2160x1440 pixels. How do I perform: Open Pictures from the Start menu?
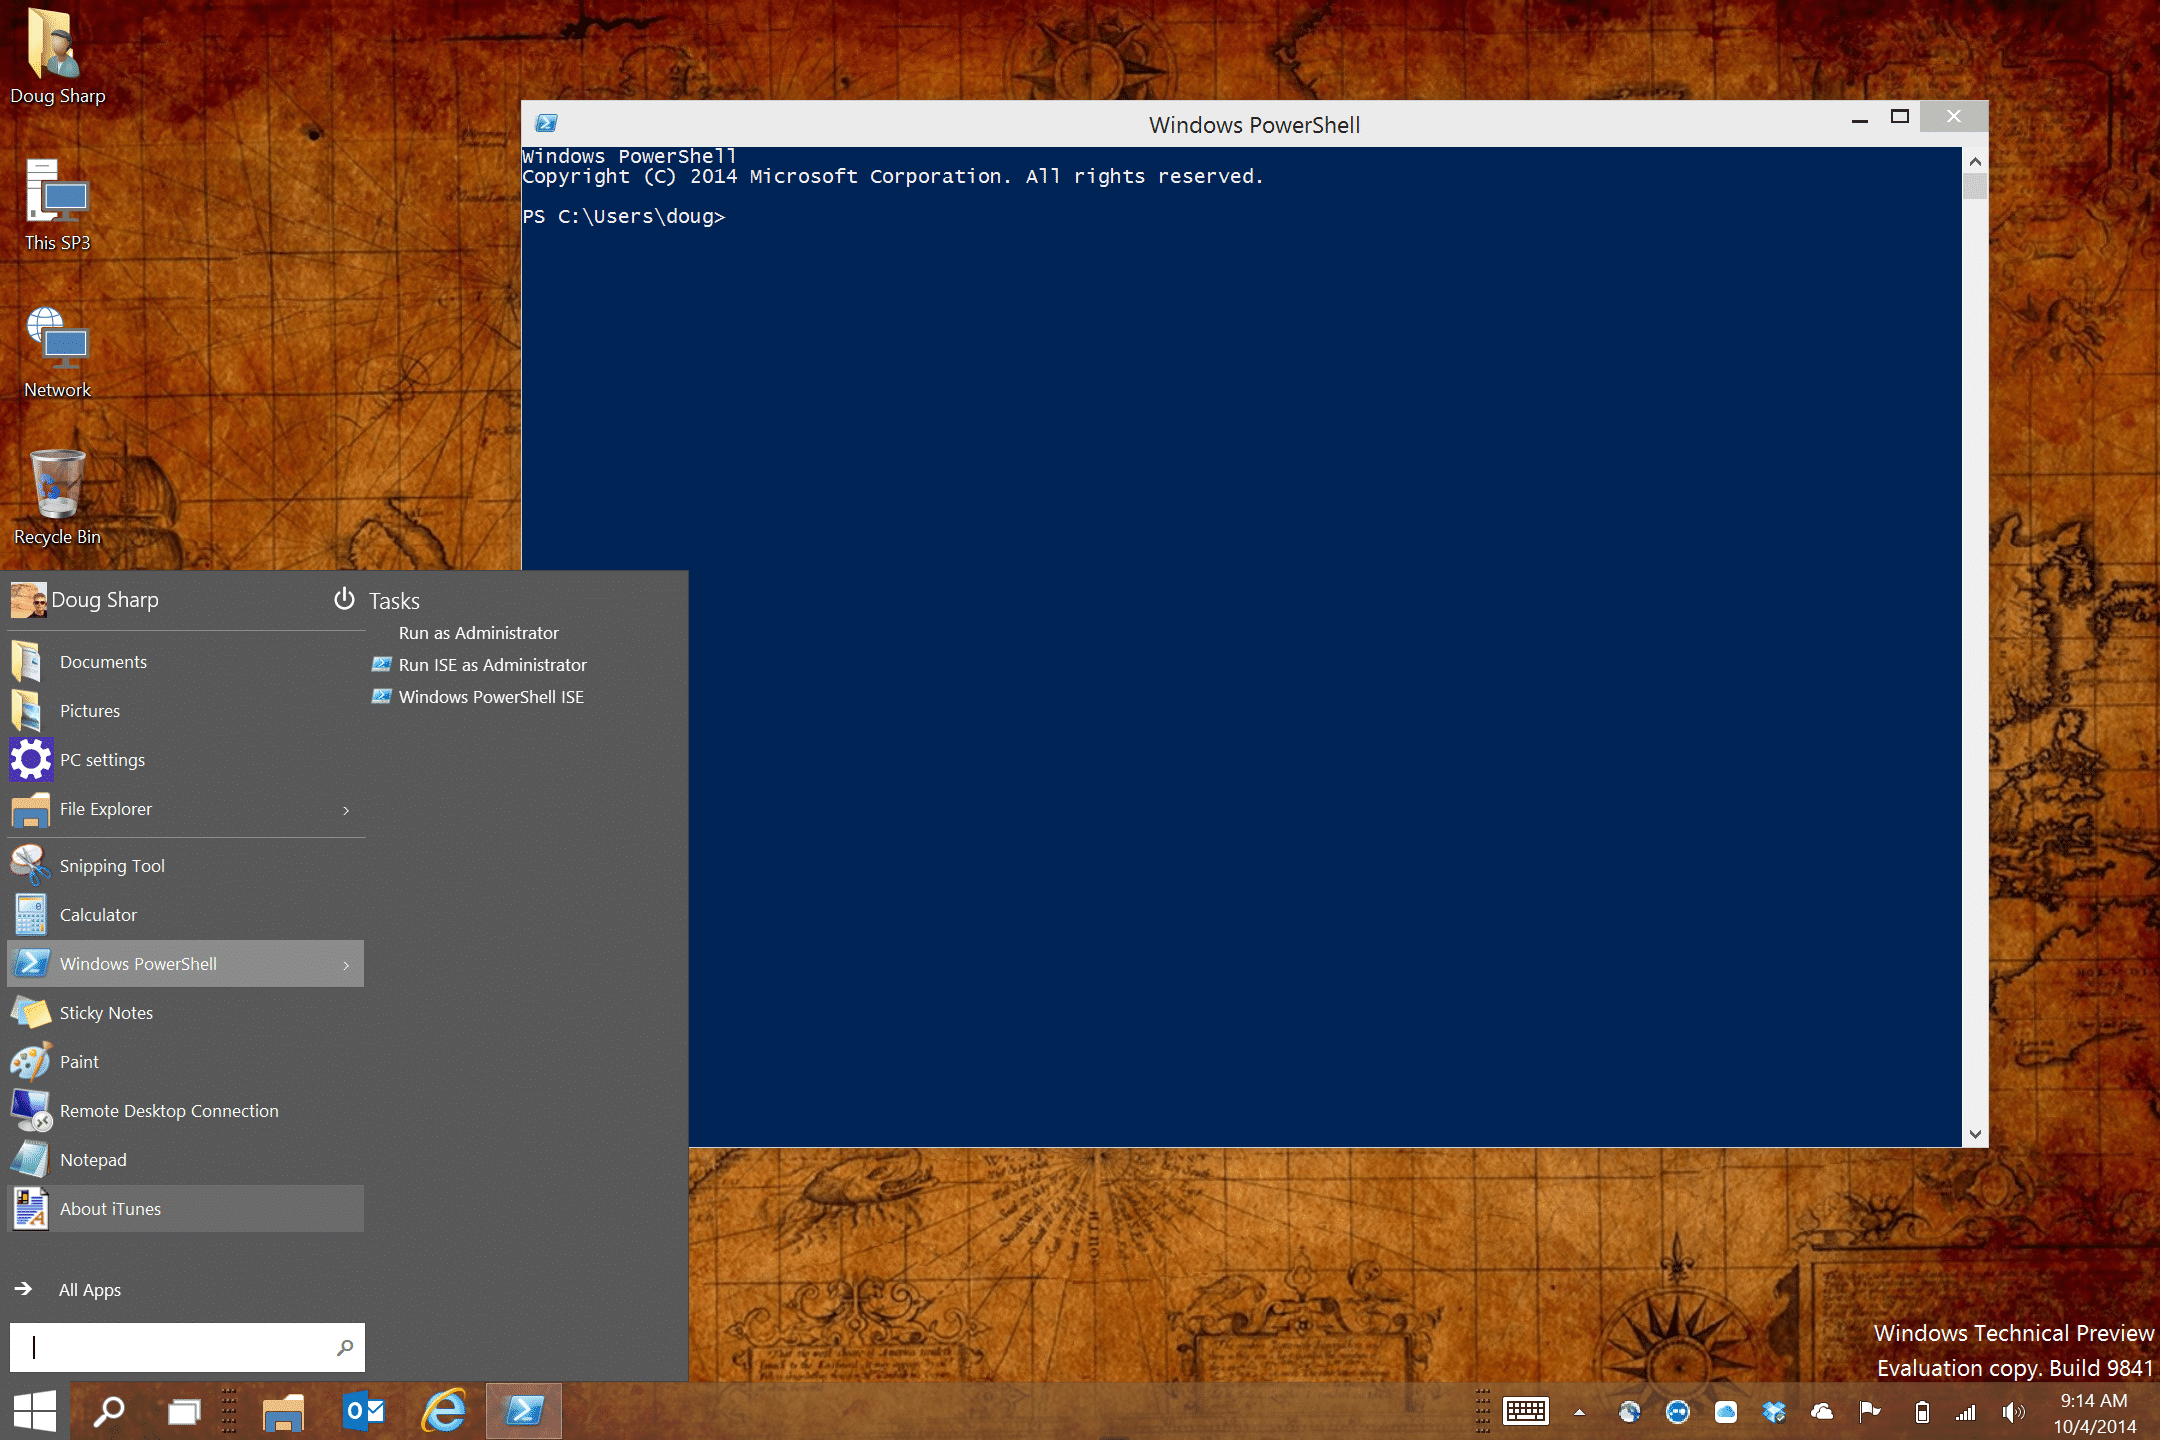point(185,711)
